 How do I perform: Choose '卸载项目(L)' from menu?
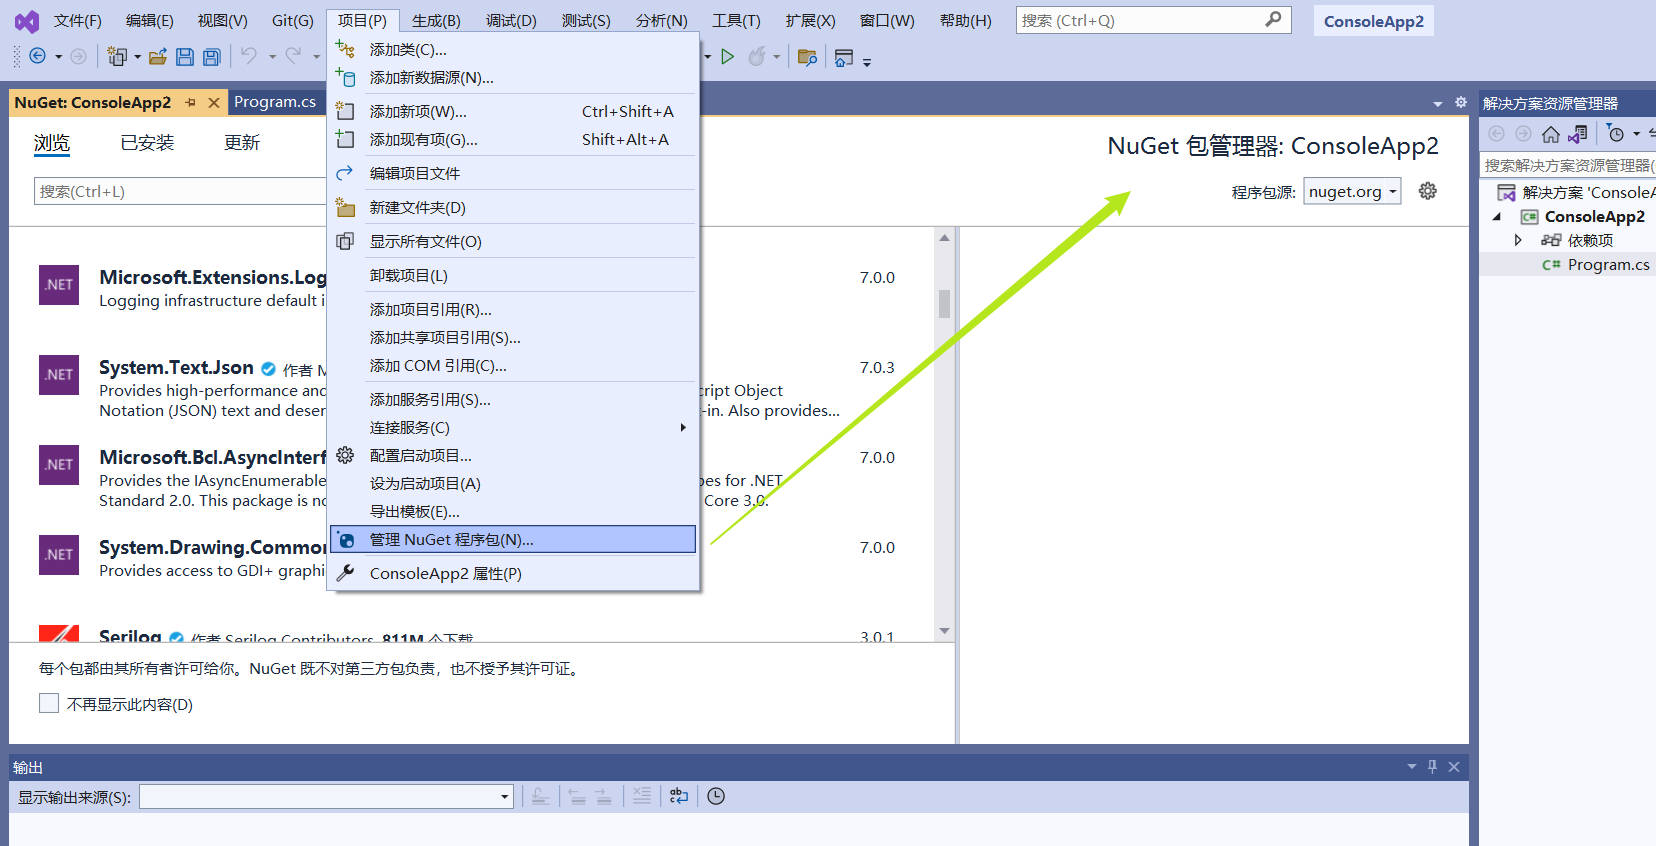[x=514, y=275]
